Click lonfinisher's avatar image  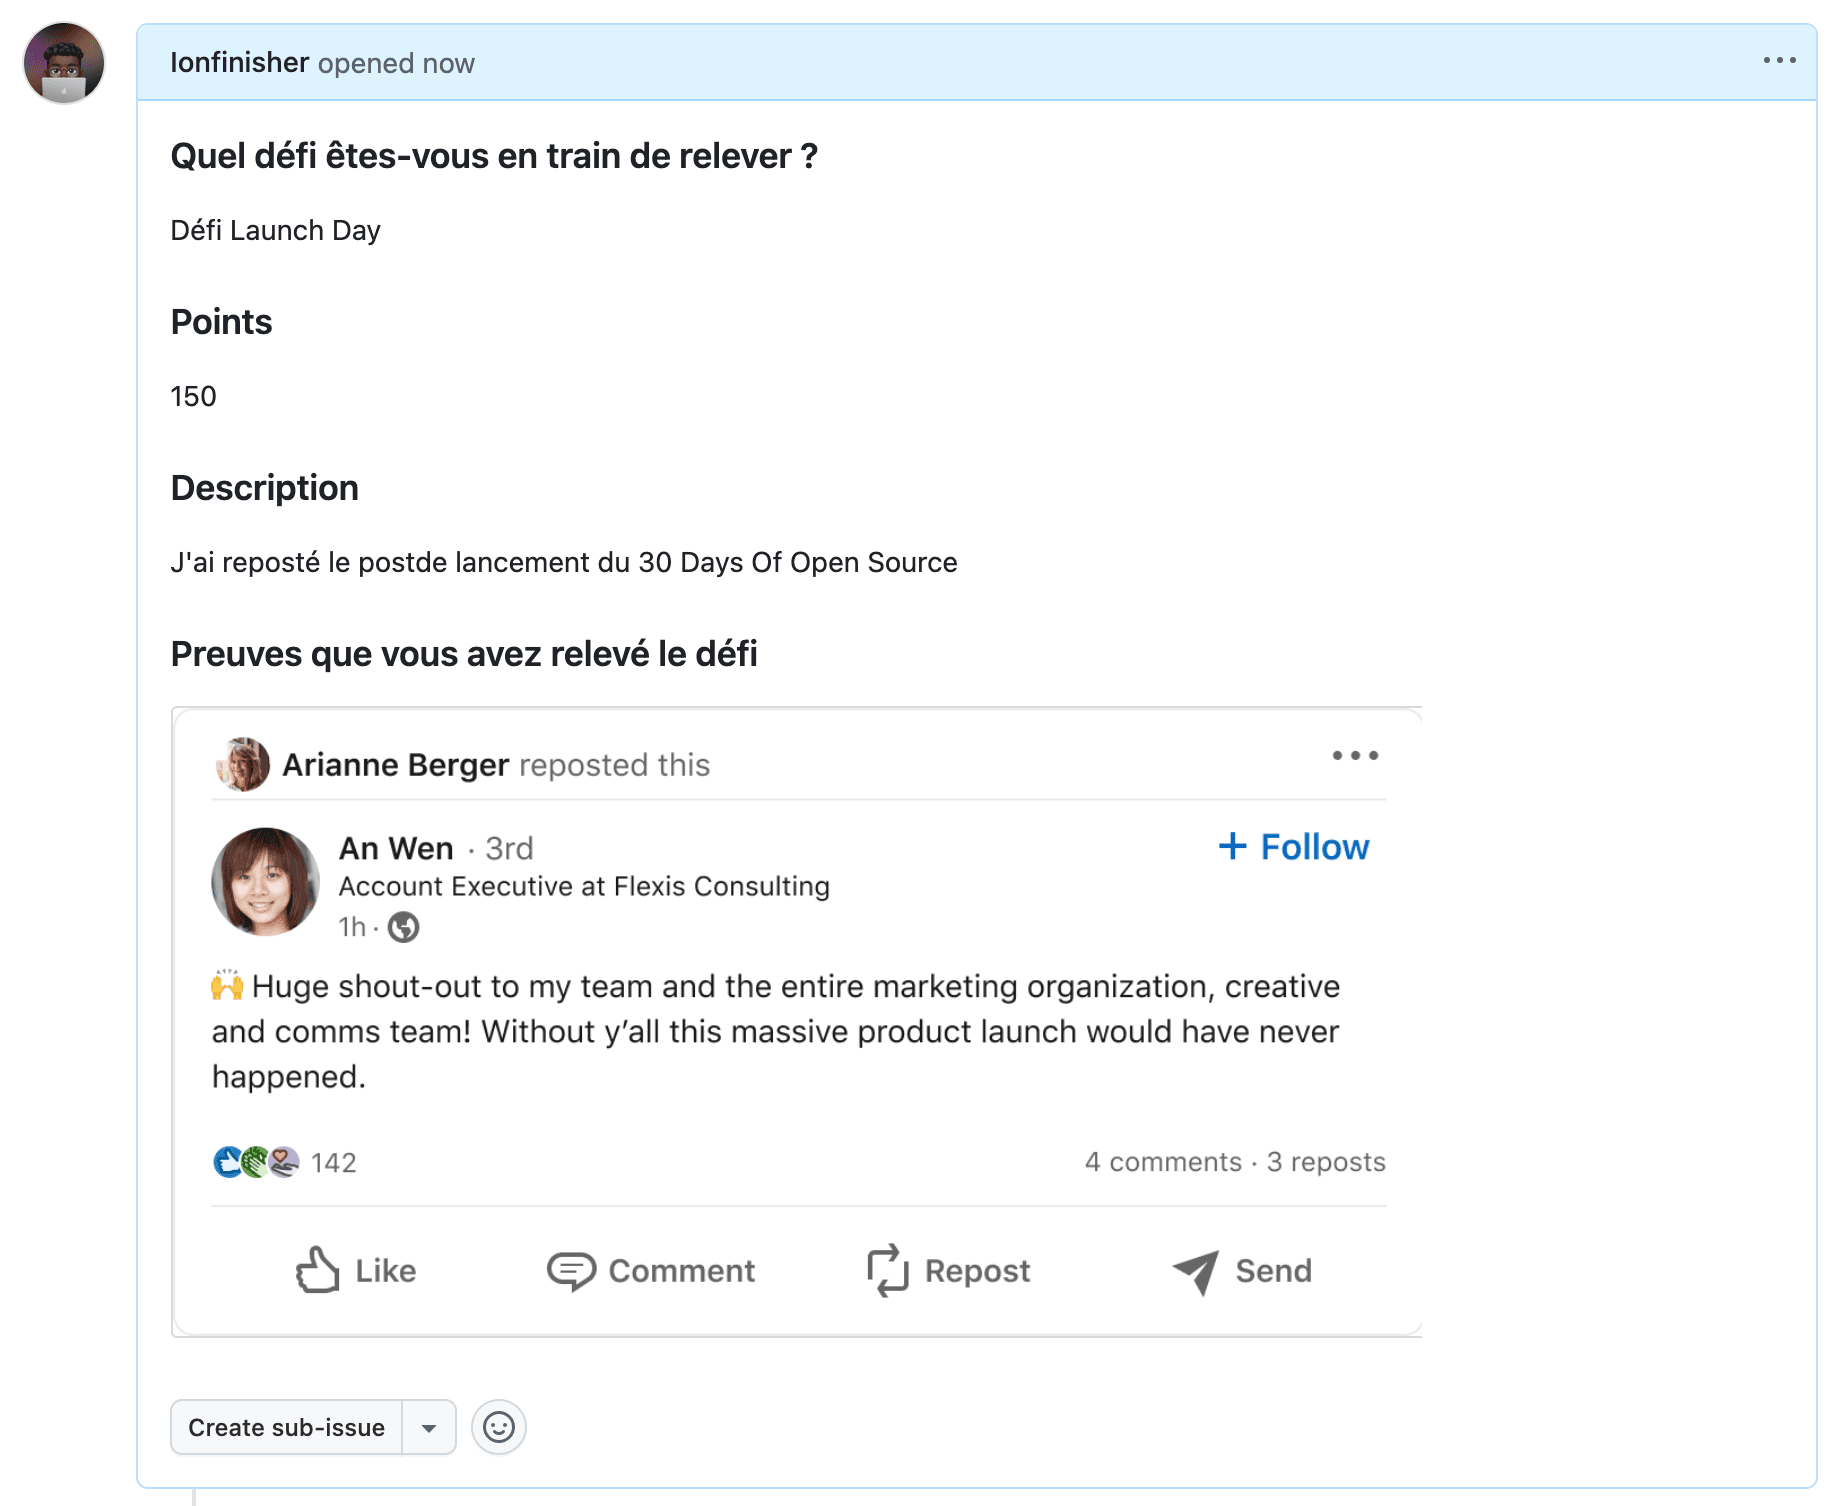[64, 64]
